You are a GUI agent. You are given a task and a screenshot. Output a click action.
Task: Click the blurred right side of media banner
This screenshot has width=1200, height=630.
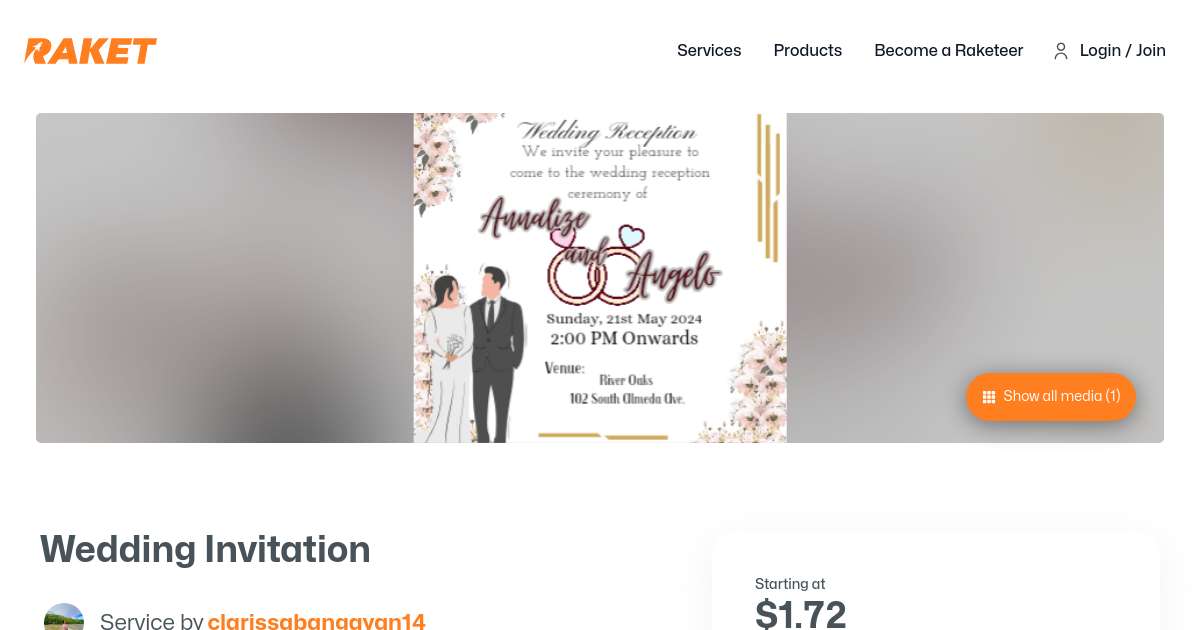[x=975, y=278]
